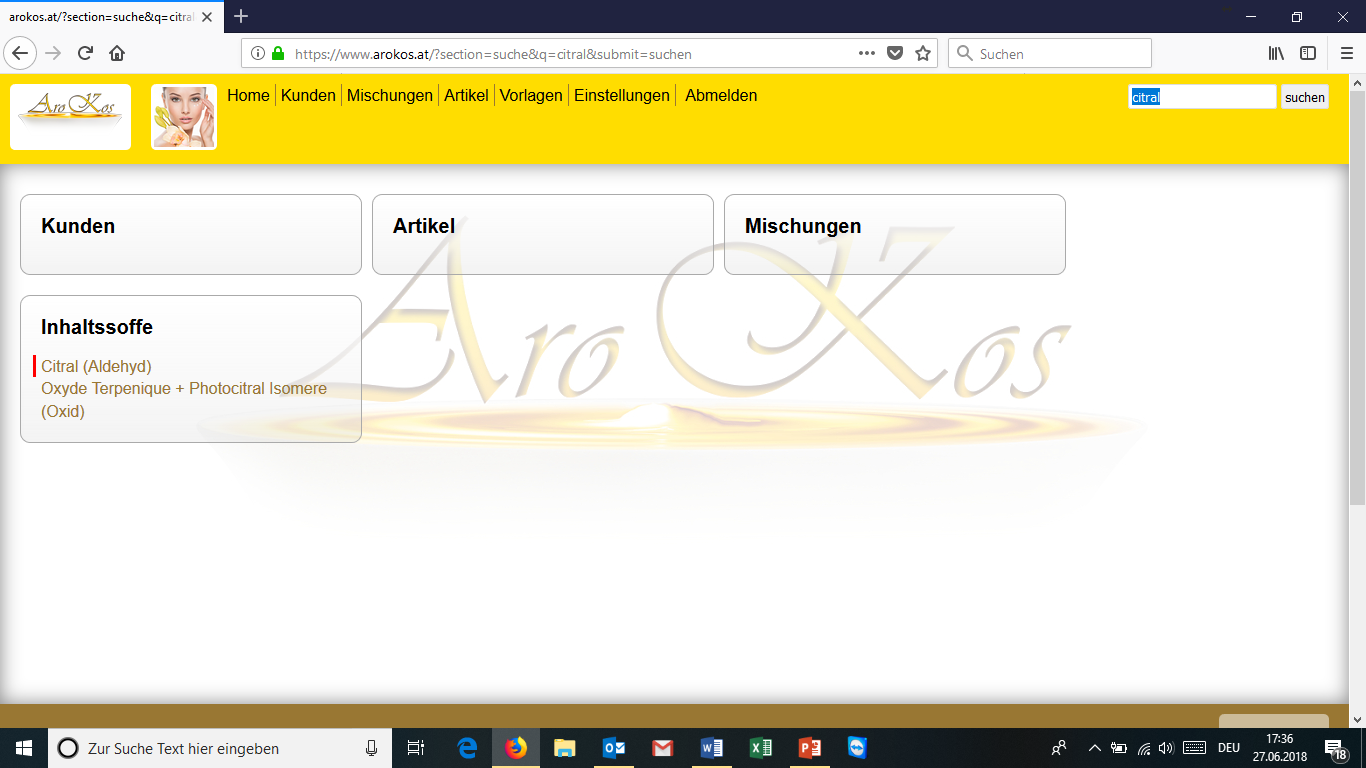Open Task View from the taskbar
This screenshot has height=768, width=1366.
pyautogui.click(x=416, y=748)
